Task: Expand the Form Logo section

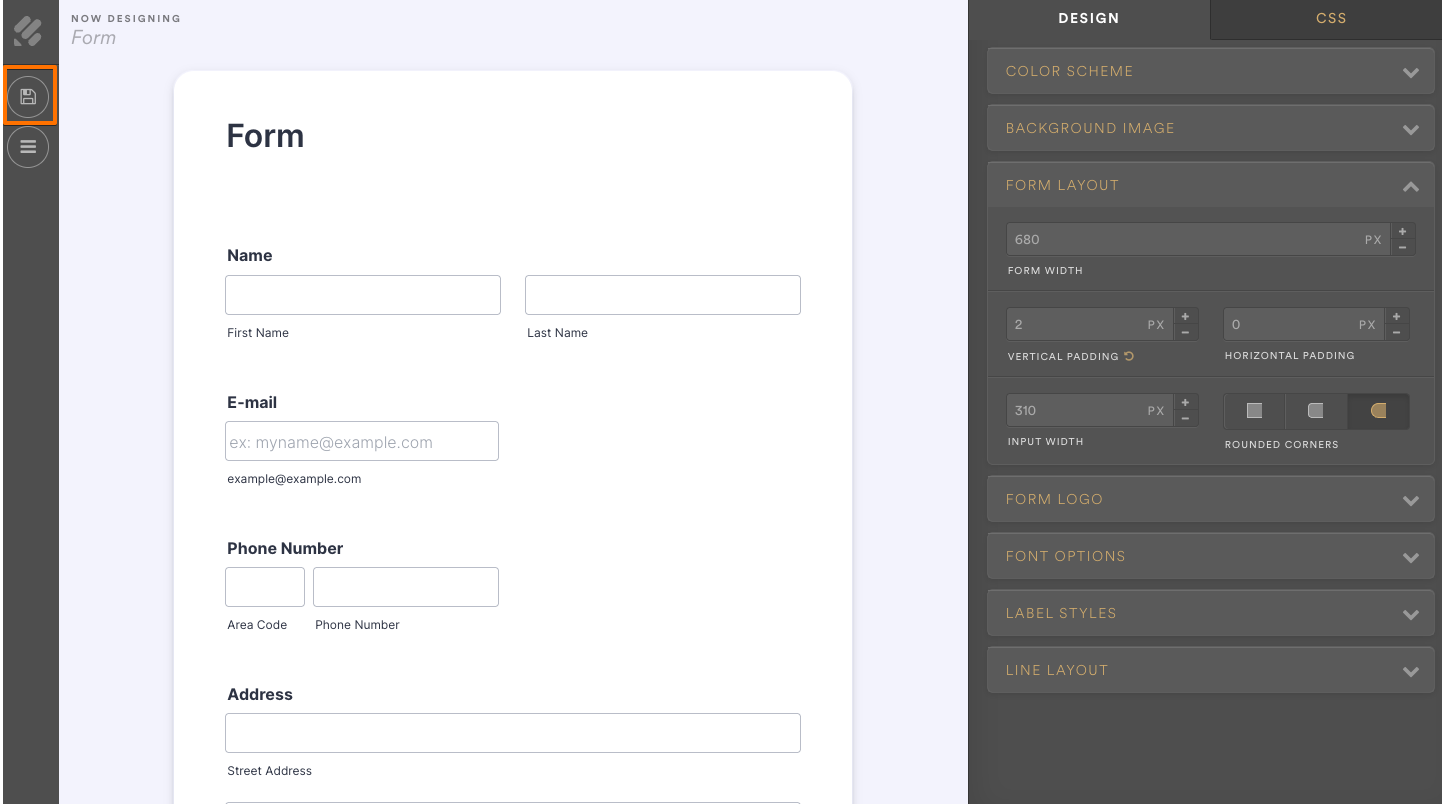Action: [x=1210, y=500]
